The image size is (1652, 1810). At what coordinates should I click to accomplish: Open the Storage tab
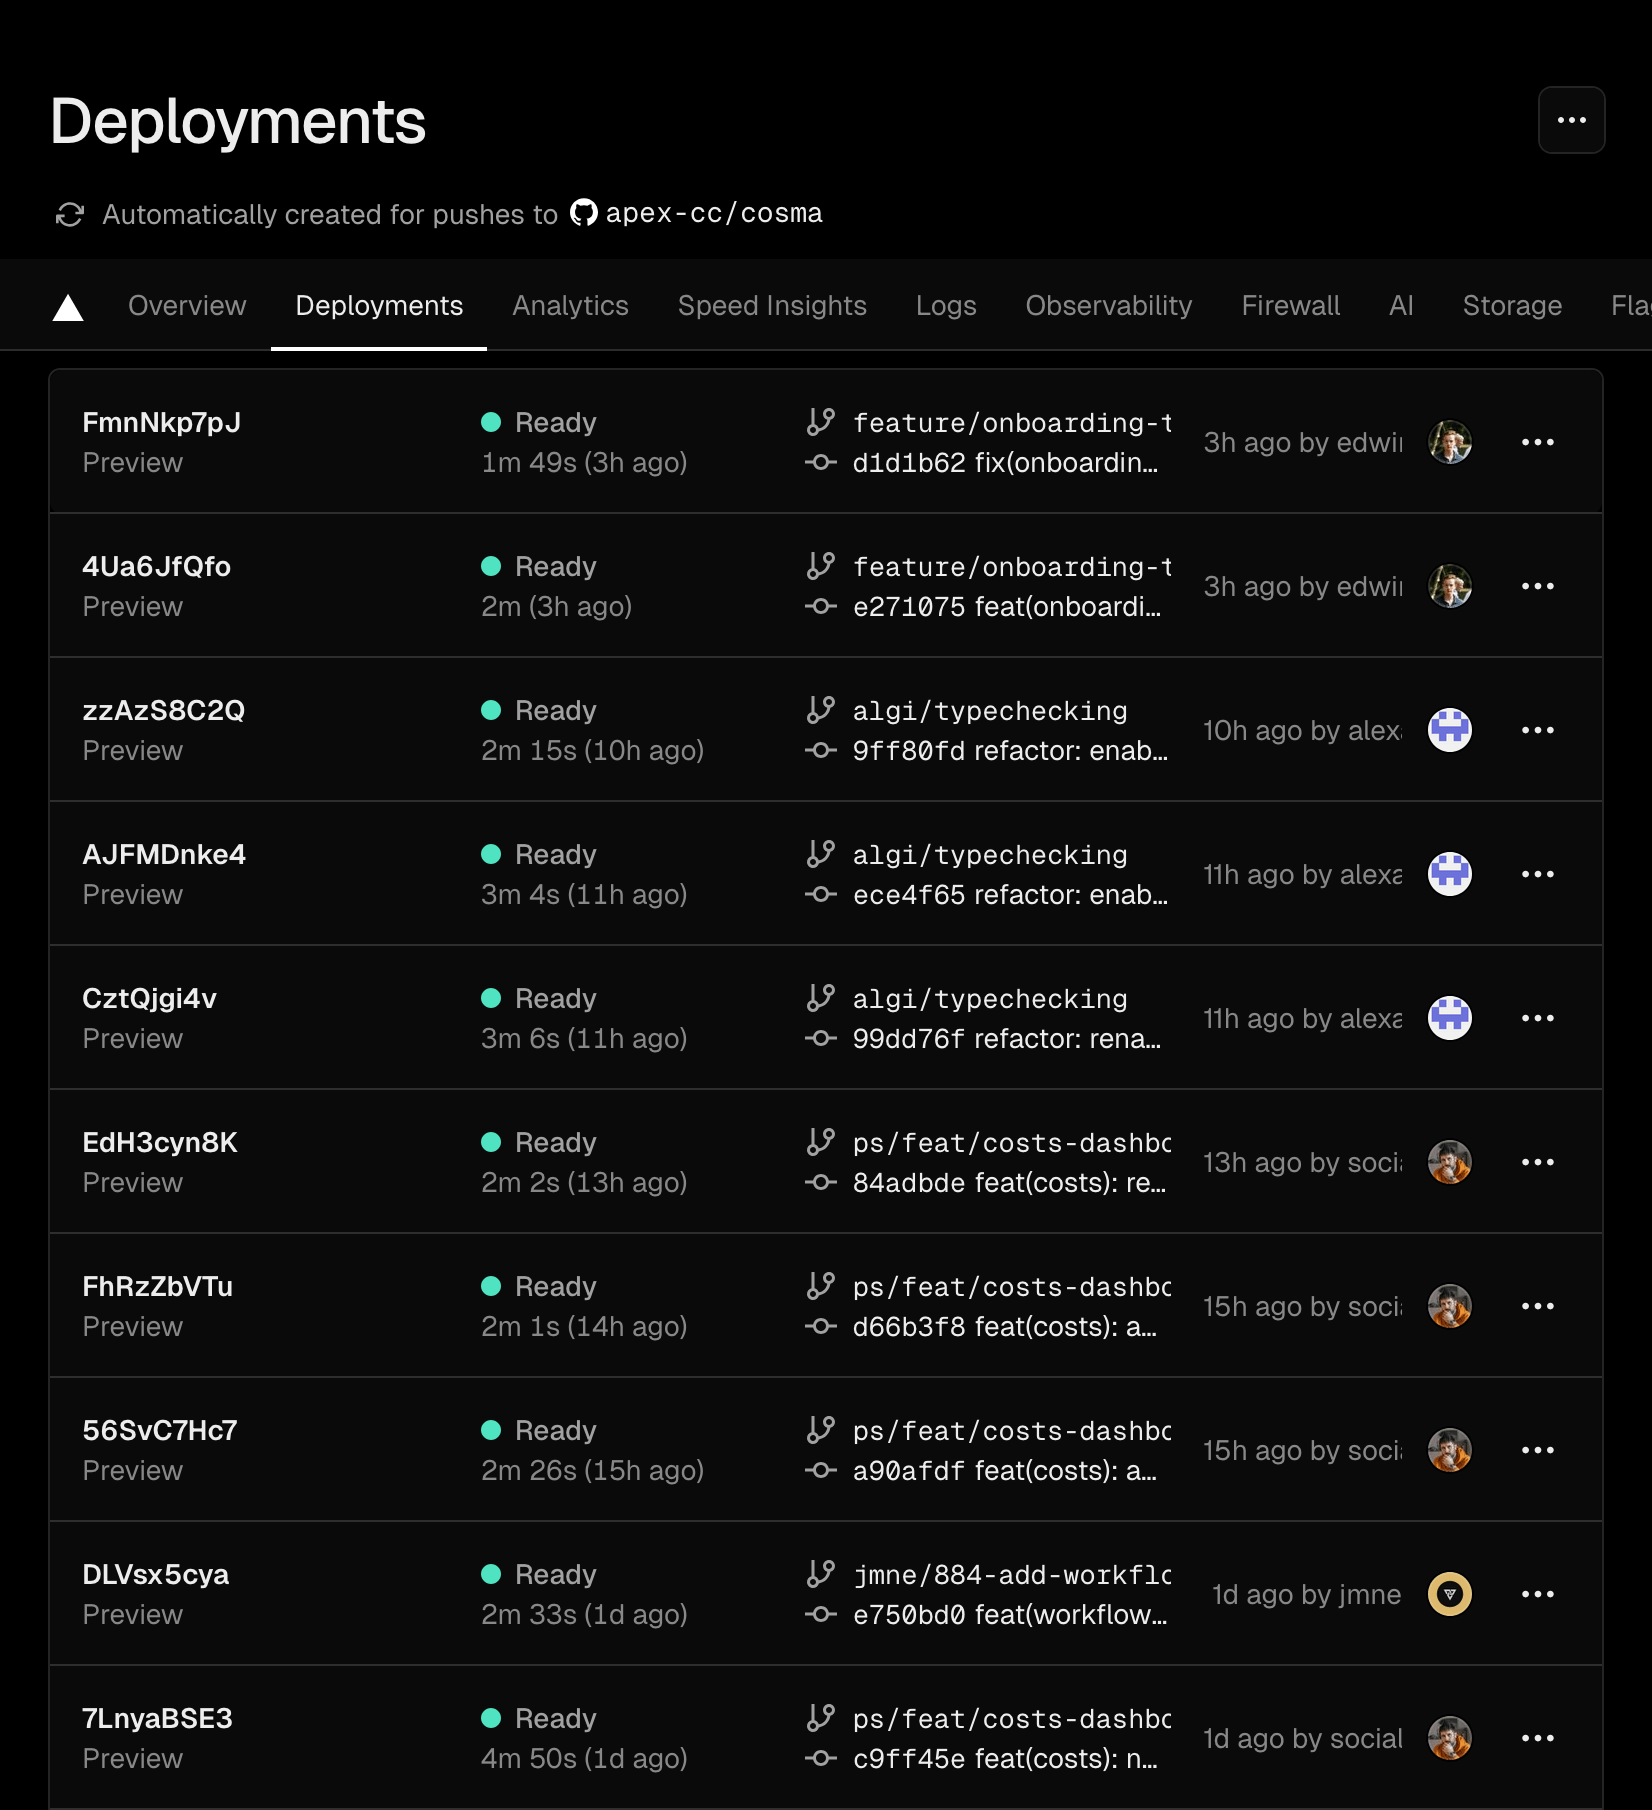(x=1512, y=306)
